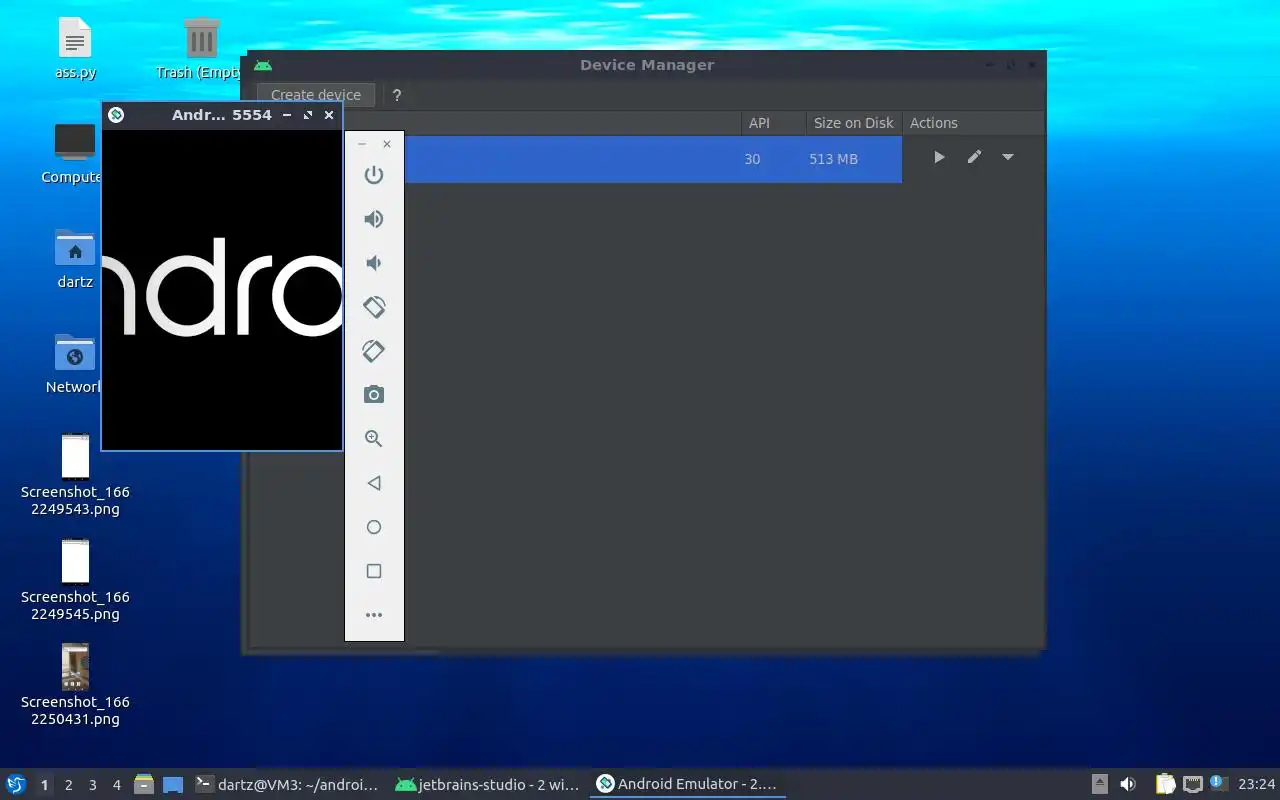Activate the emulator zoom magnifier
The width and height of the screenshot is (1280, 800).
(374, 439)
